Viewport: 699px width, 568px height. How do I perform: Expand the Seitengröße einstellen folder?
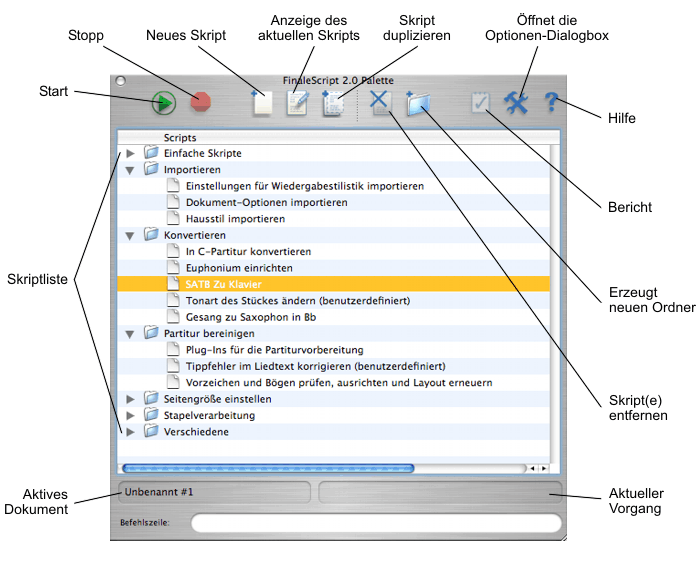[x=130, y=399]
